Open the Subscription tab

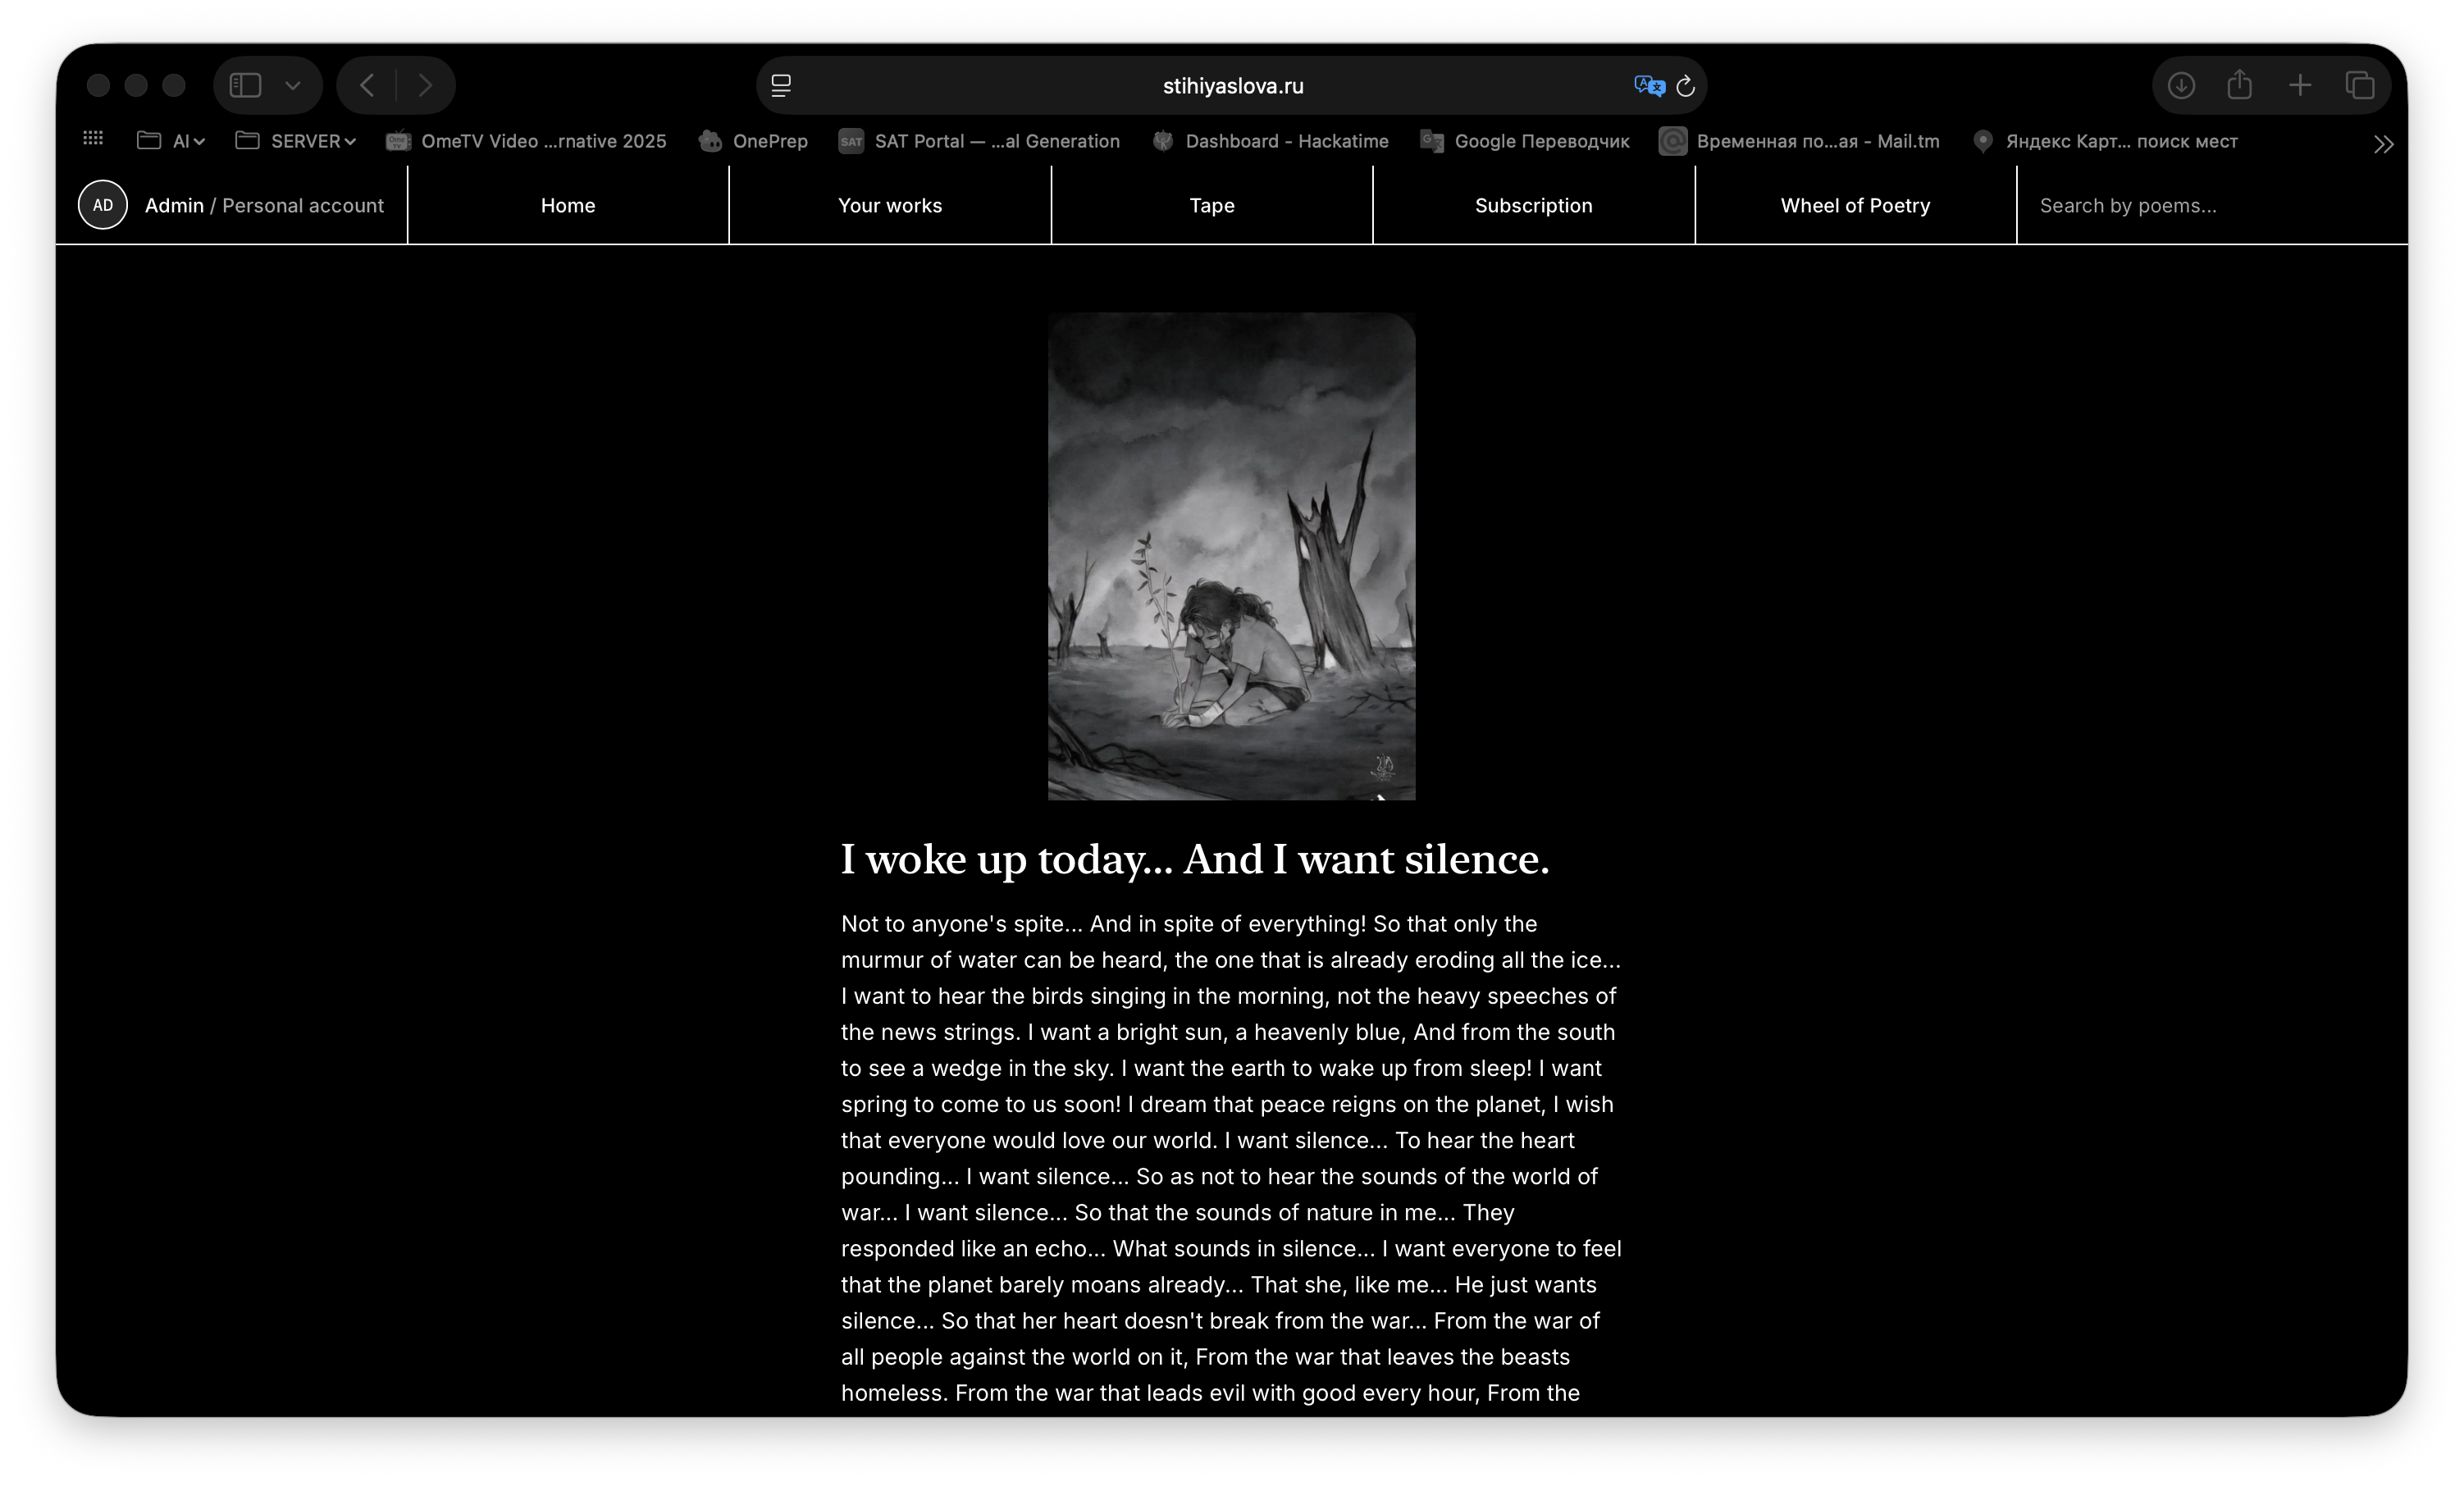click(1534, 205)
